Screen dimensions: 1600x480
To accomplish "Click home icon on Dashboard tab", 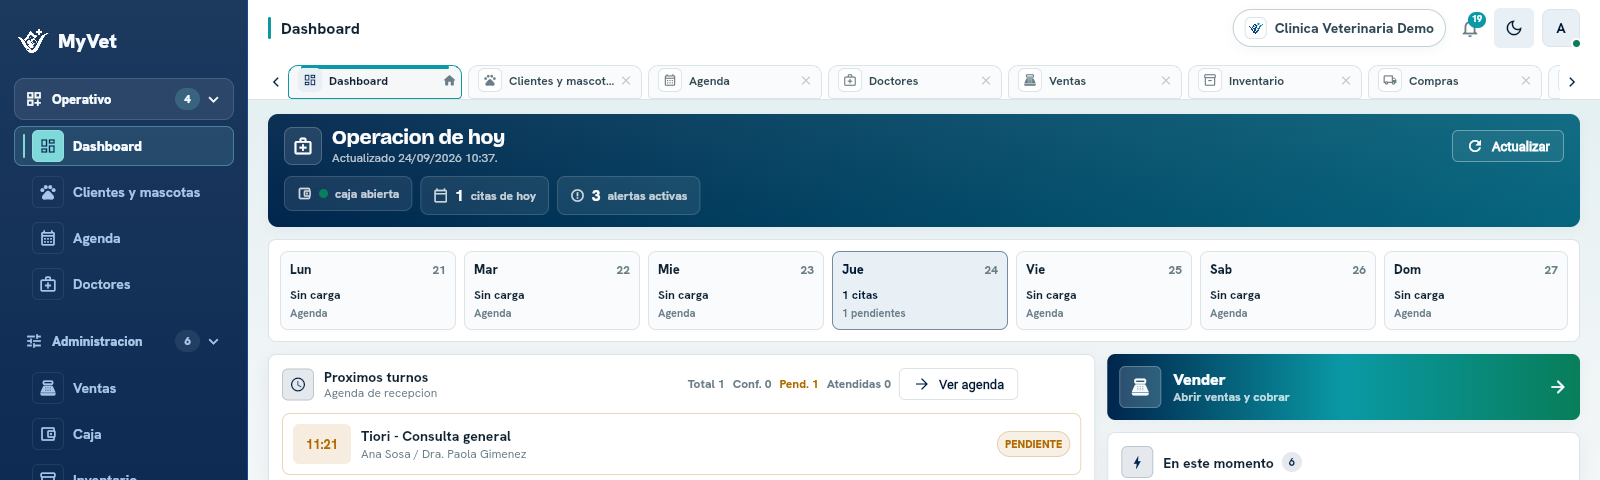I will [449, 81].
